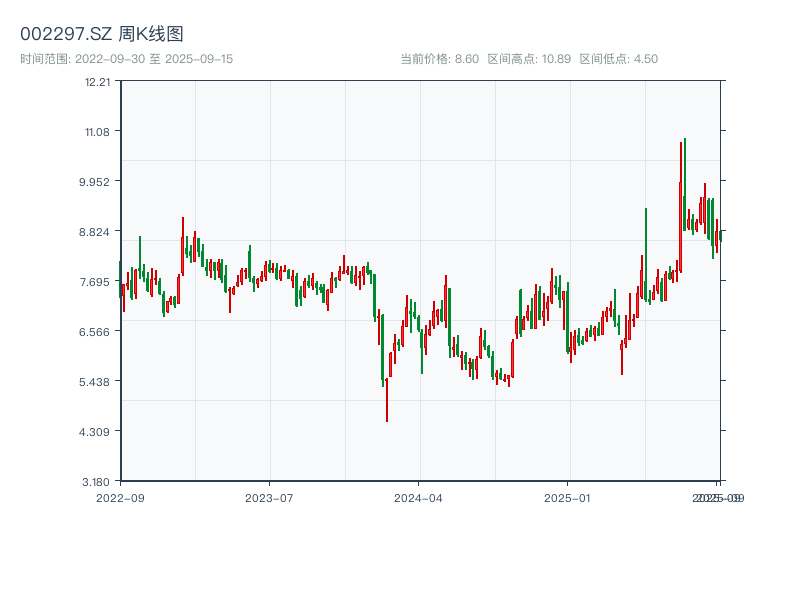Click the 12.21 y-axis tick label
Viewport: 800px width, 600px height.
pyautogui.click(x=98, y=81)
